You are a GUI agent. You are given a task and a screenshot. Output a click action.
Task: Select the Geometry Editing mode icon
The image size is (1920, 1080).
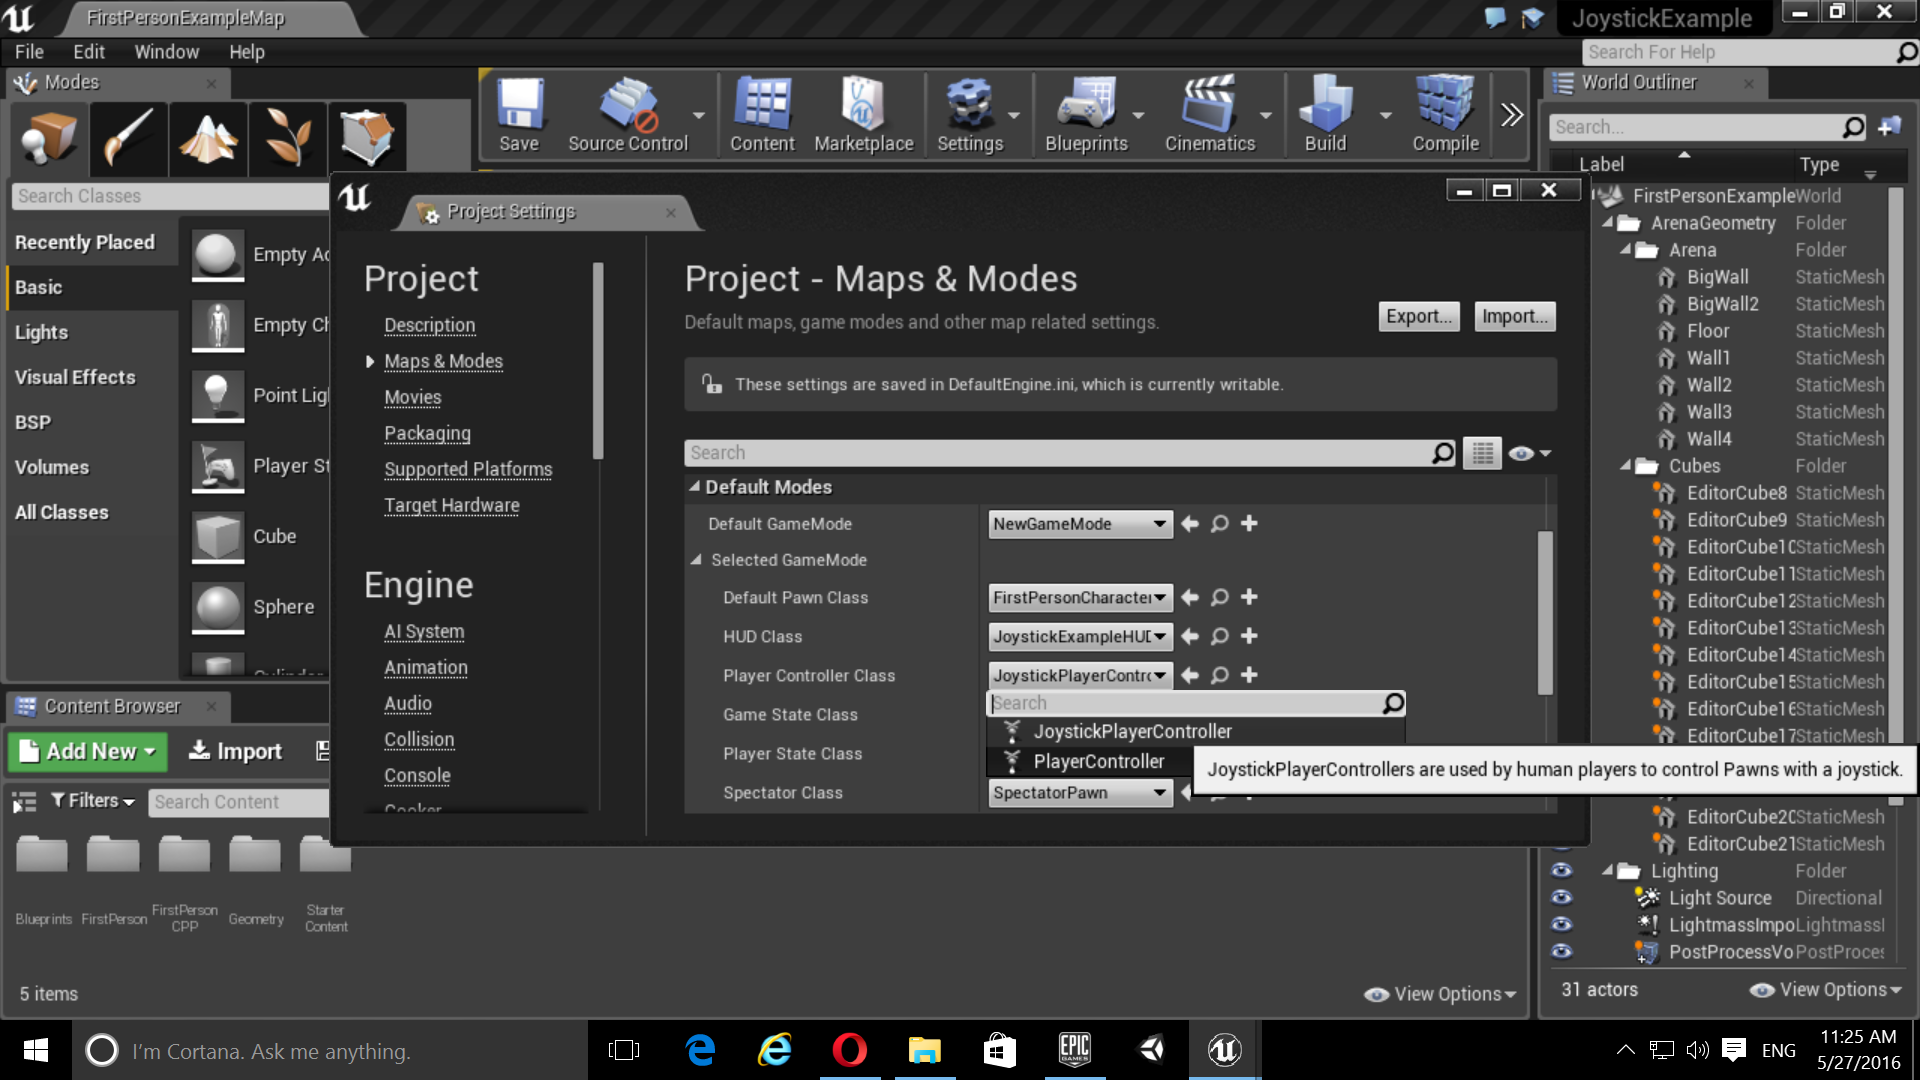pyautogui.click(x=367, y=138)
